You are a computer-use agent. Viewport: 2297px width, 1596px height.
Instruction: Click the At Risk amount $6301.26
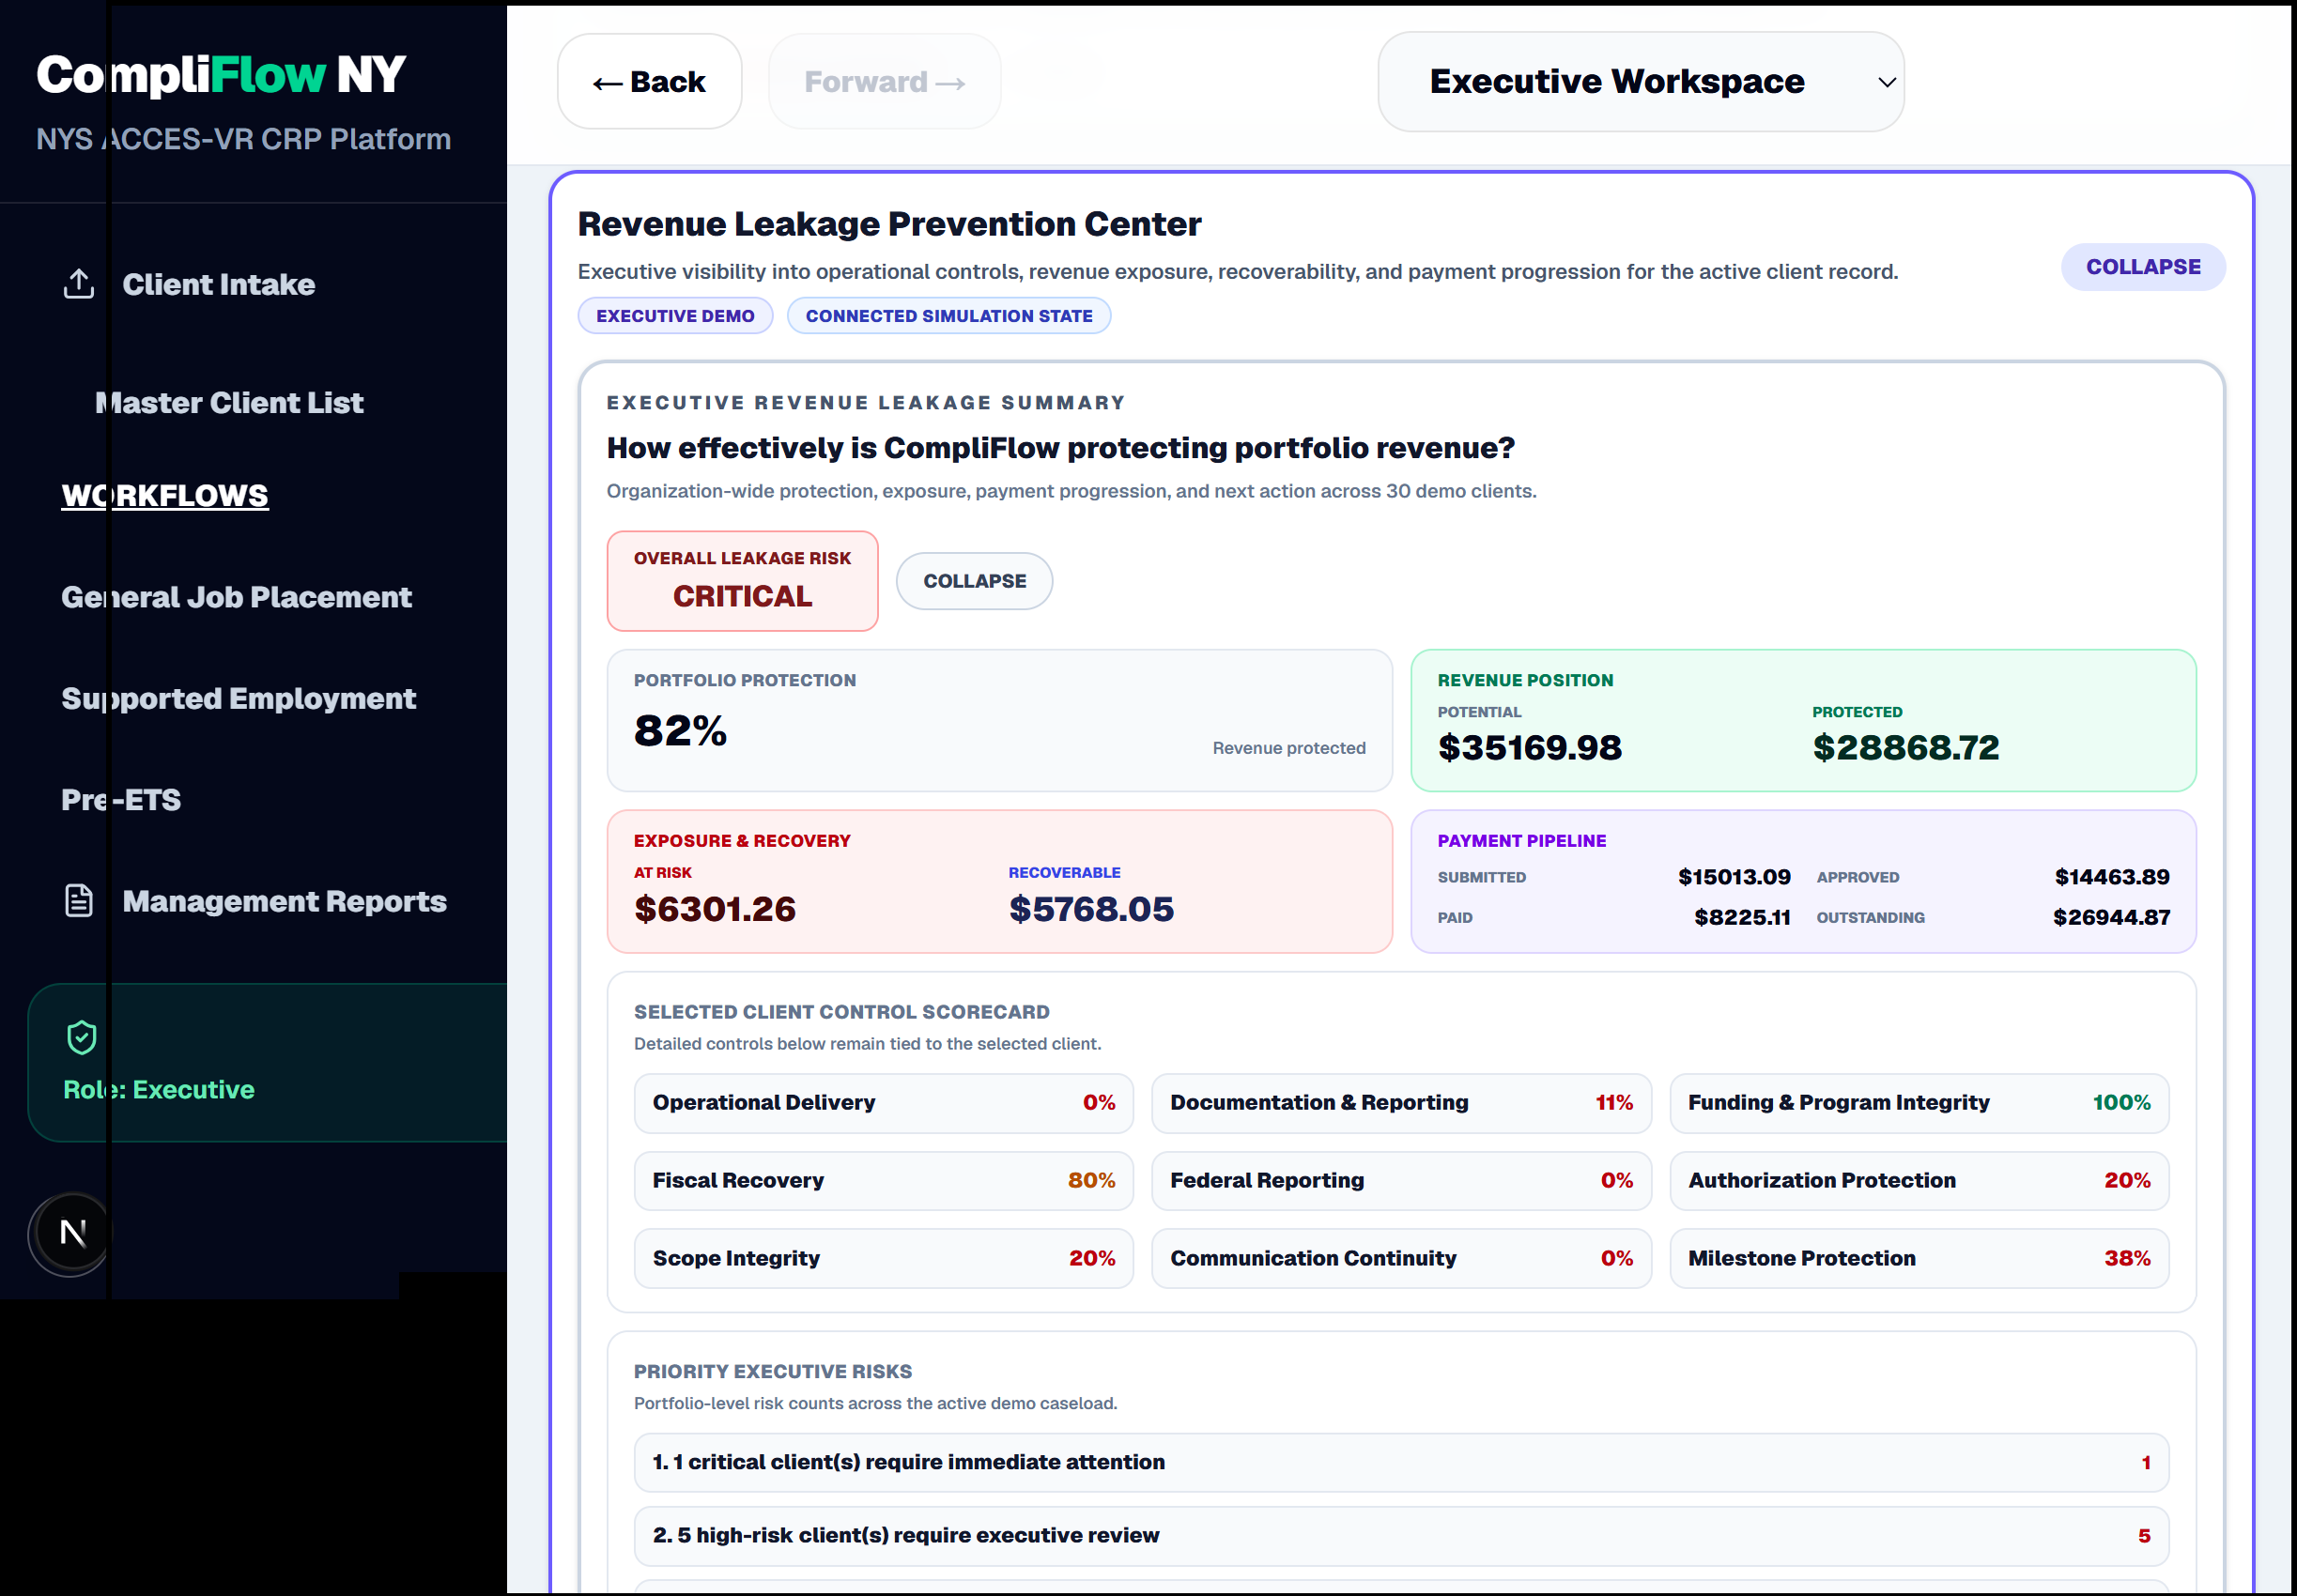pos(715,909)
